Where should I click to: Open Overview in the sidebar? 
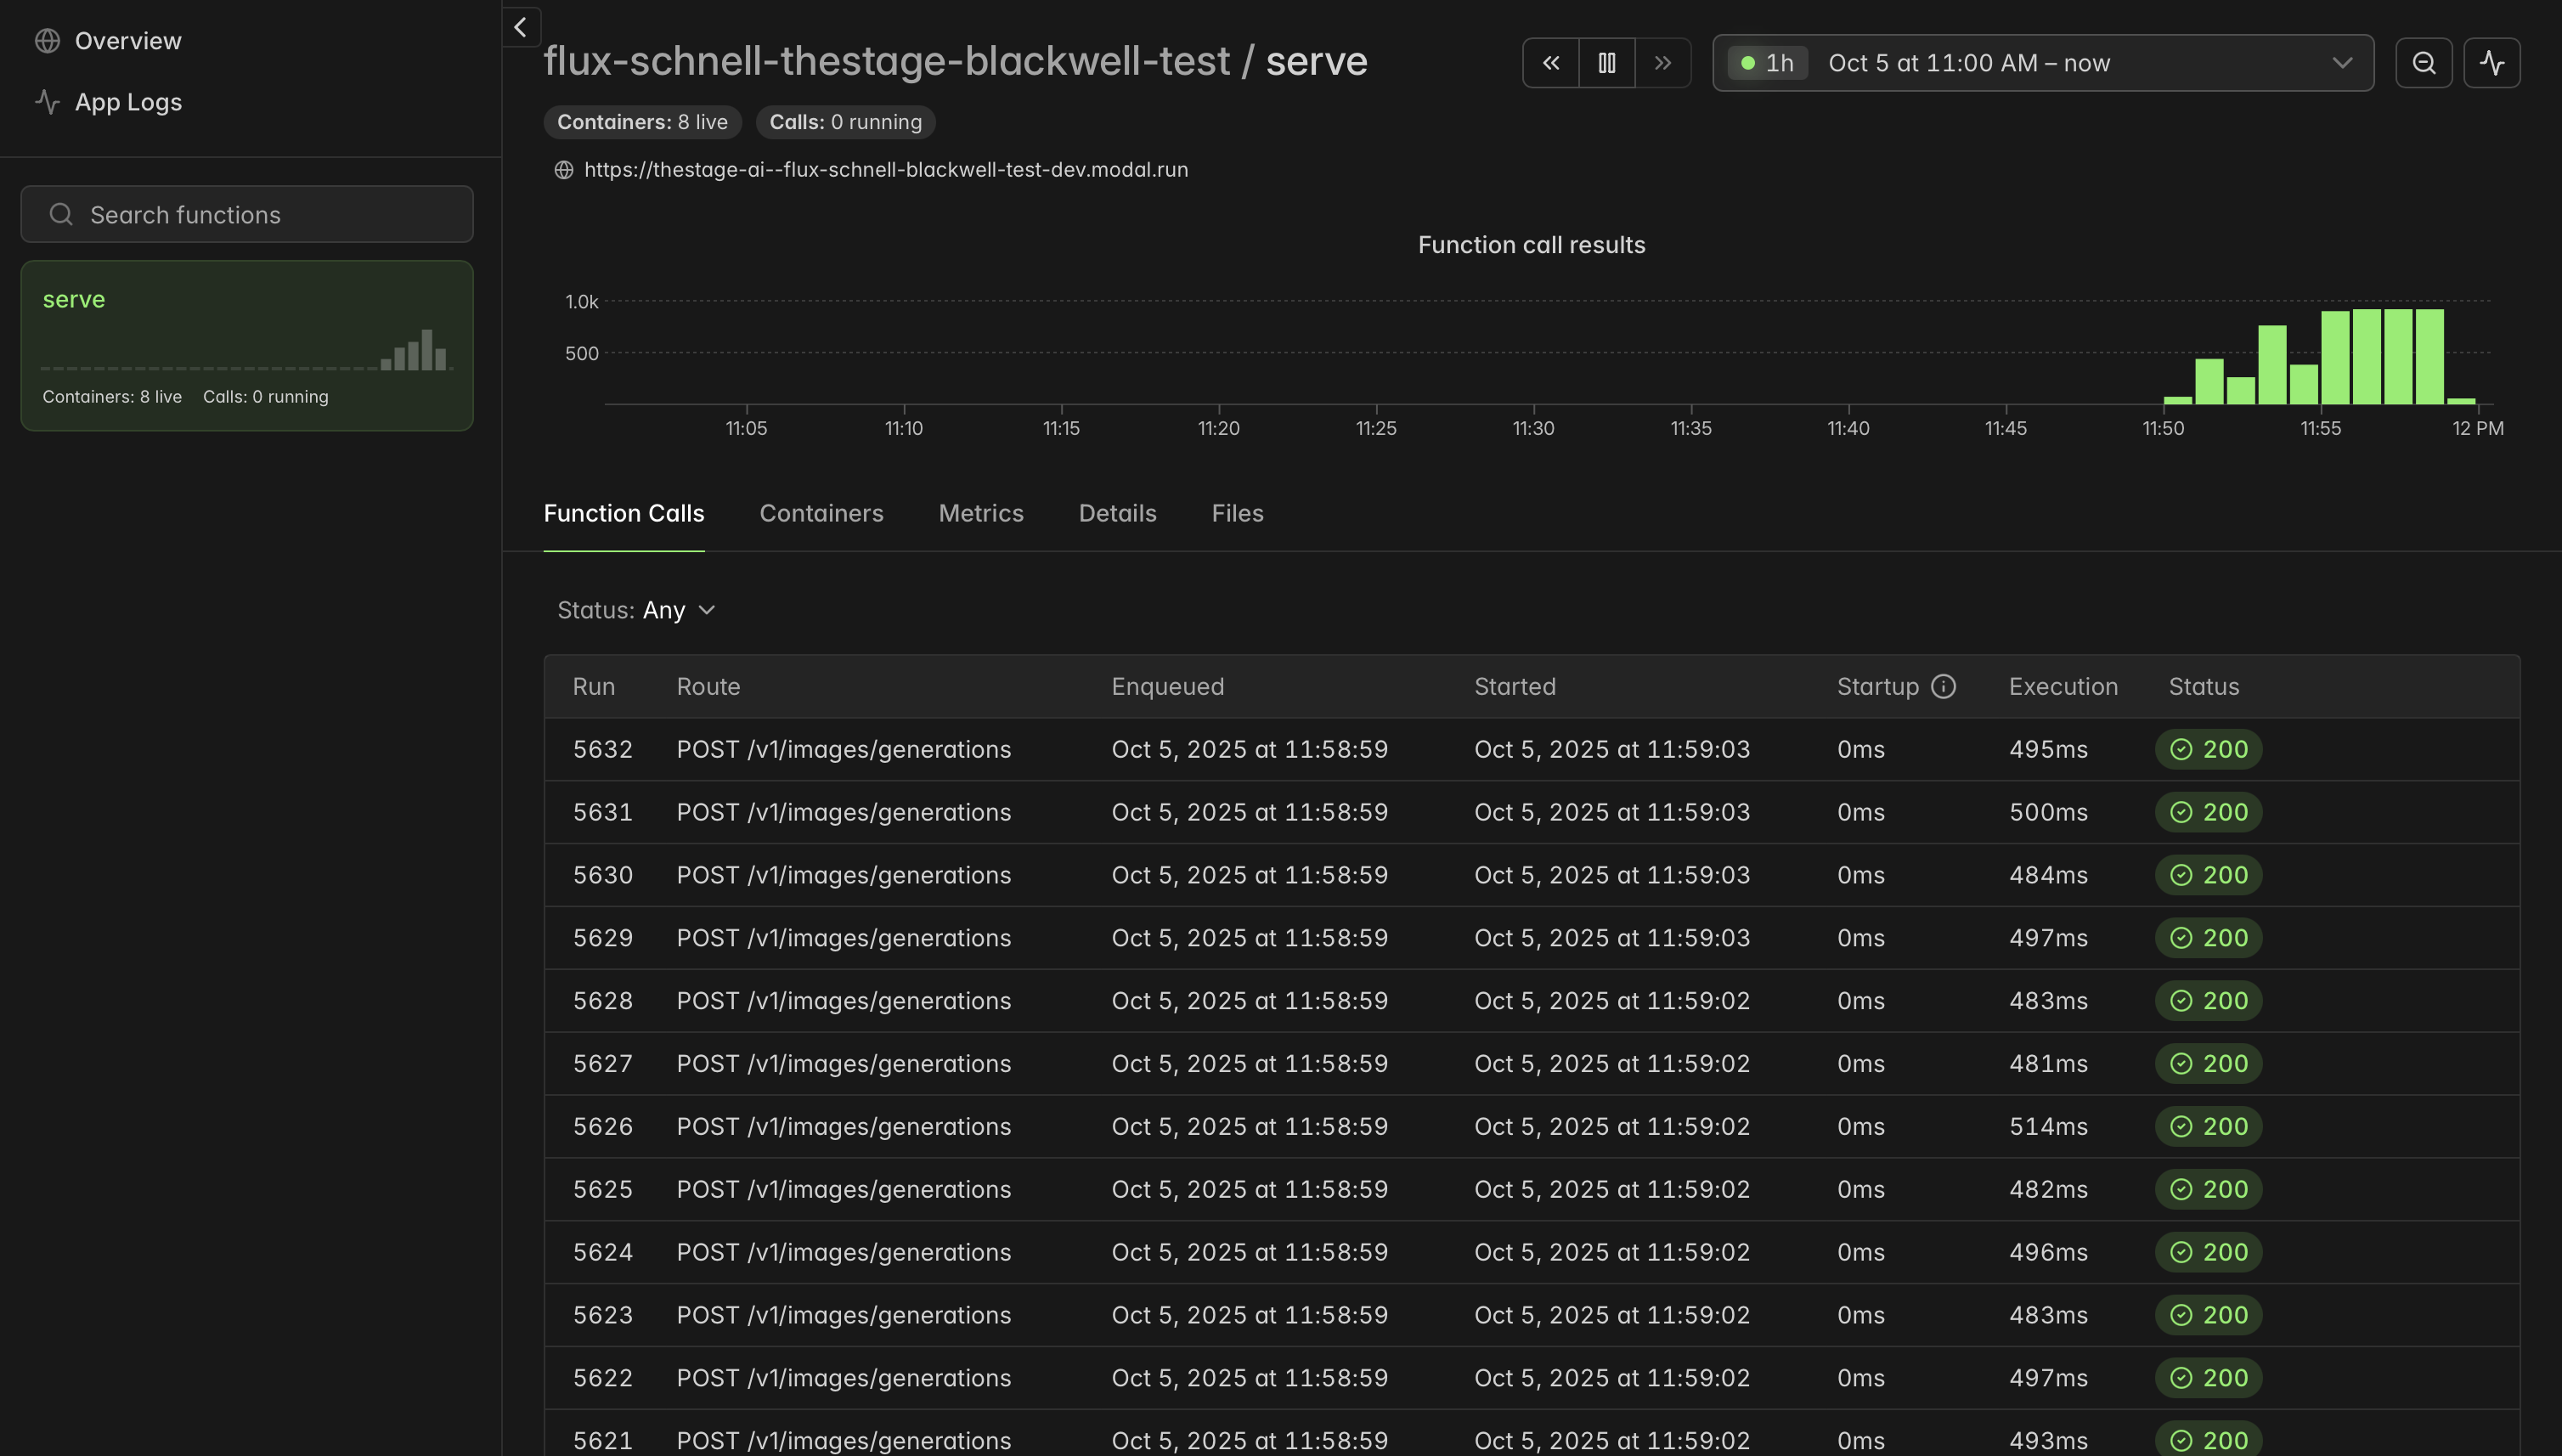[128, 41]
